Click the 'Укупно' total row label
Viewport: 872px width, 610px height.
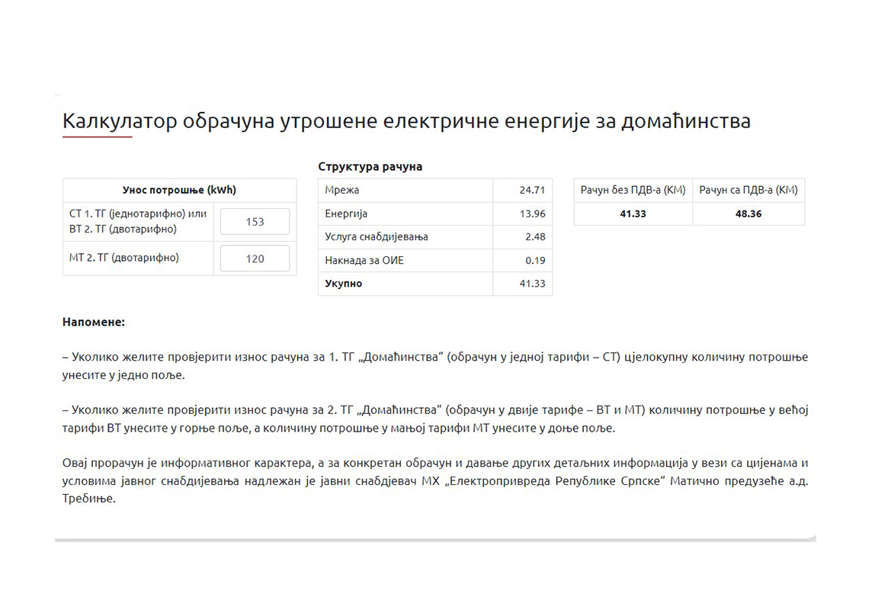[344, 284]
